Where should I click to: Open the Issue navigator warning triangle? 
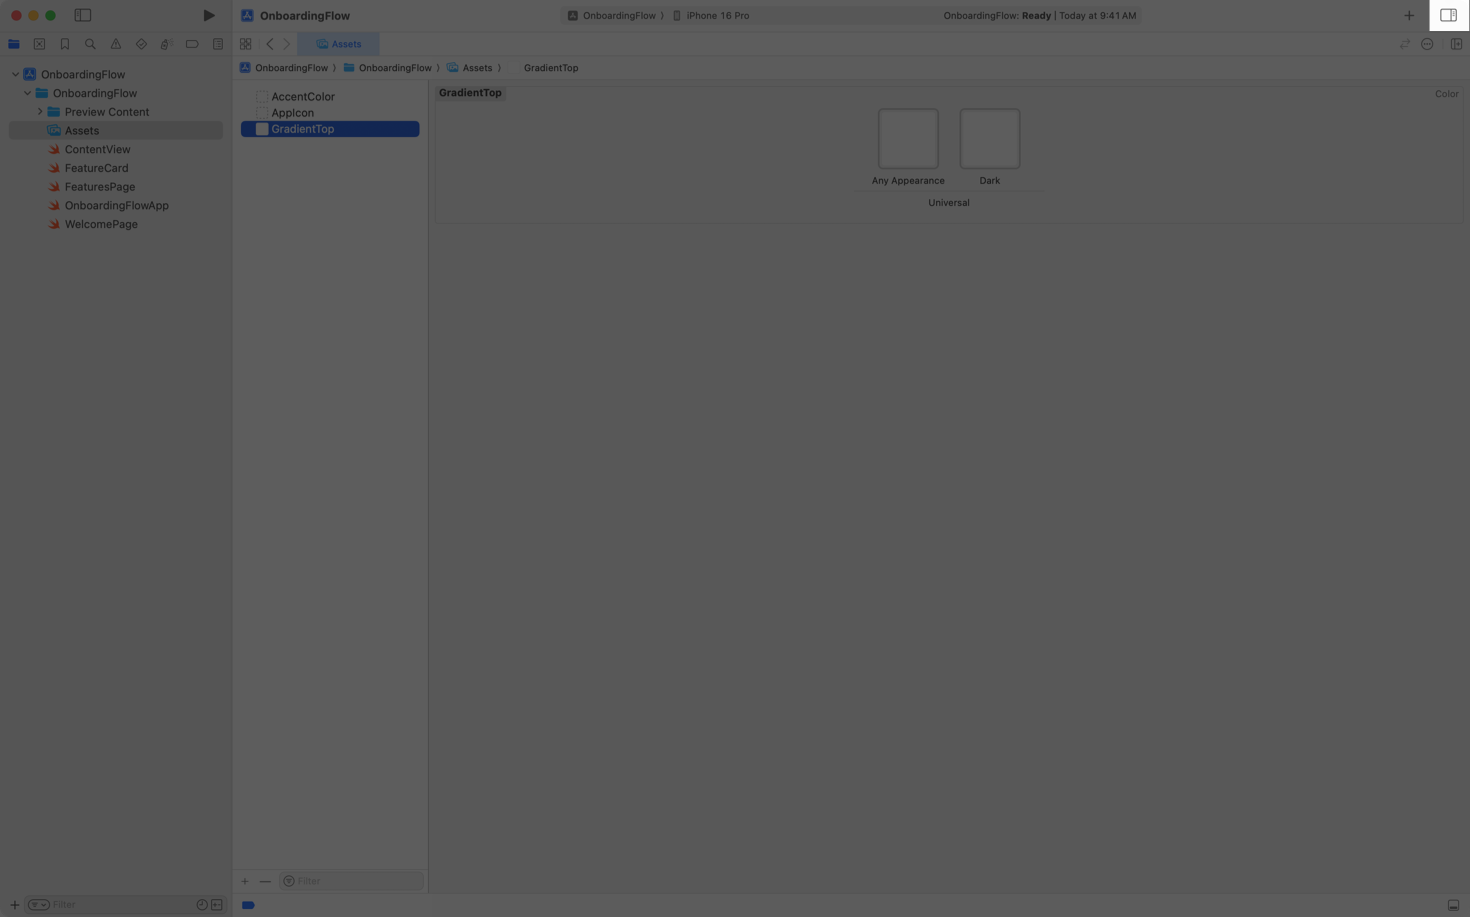click(115, 44)
